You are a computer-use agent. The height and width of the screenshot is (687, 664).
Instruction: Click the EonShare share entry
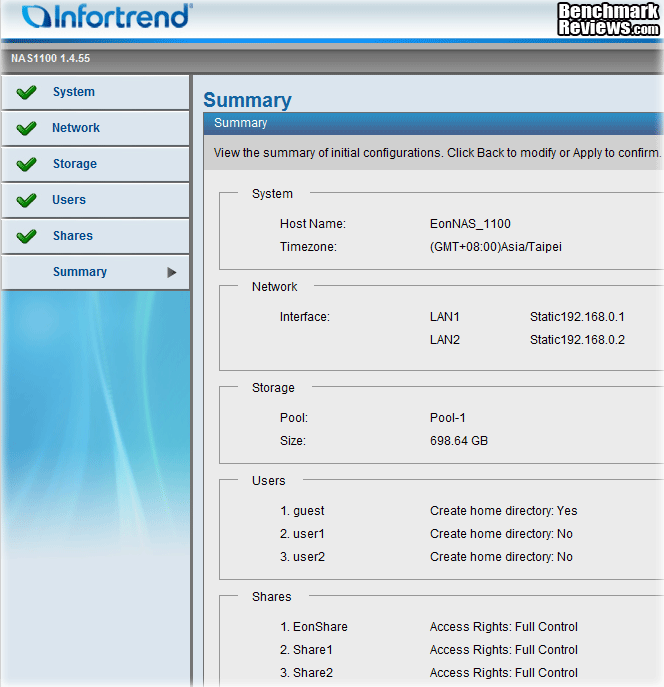[314, 627]
